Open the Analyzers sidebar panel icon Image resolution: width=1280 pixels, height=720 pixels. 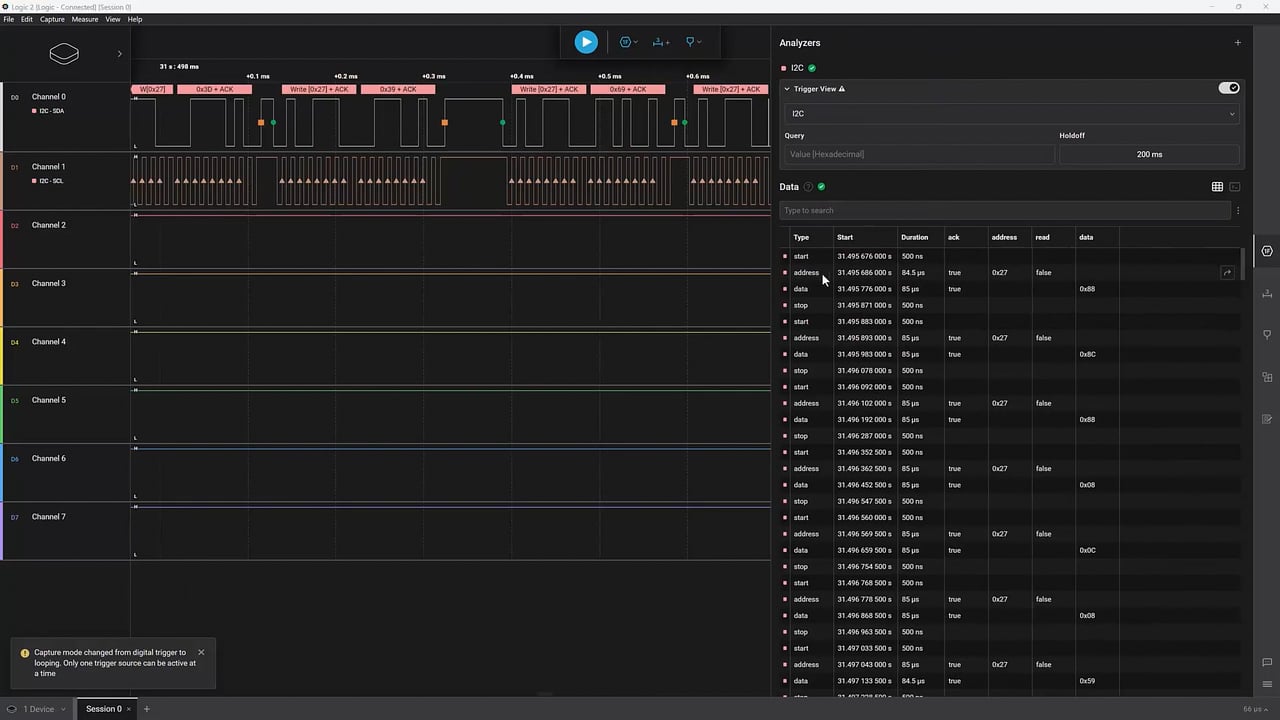pos(1267,251)
